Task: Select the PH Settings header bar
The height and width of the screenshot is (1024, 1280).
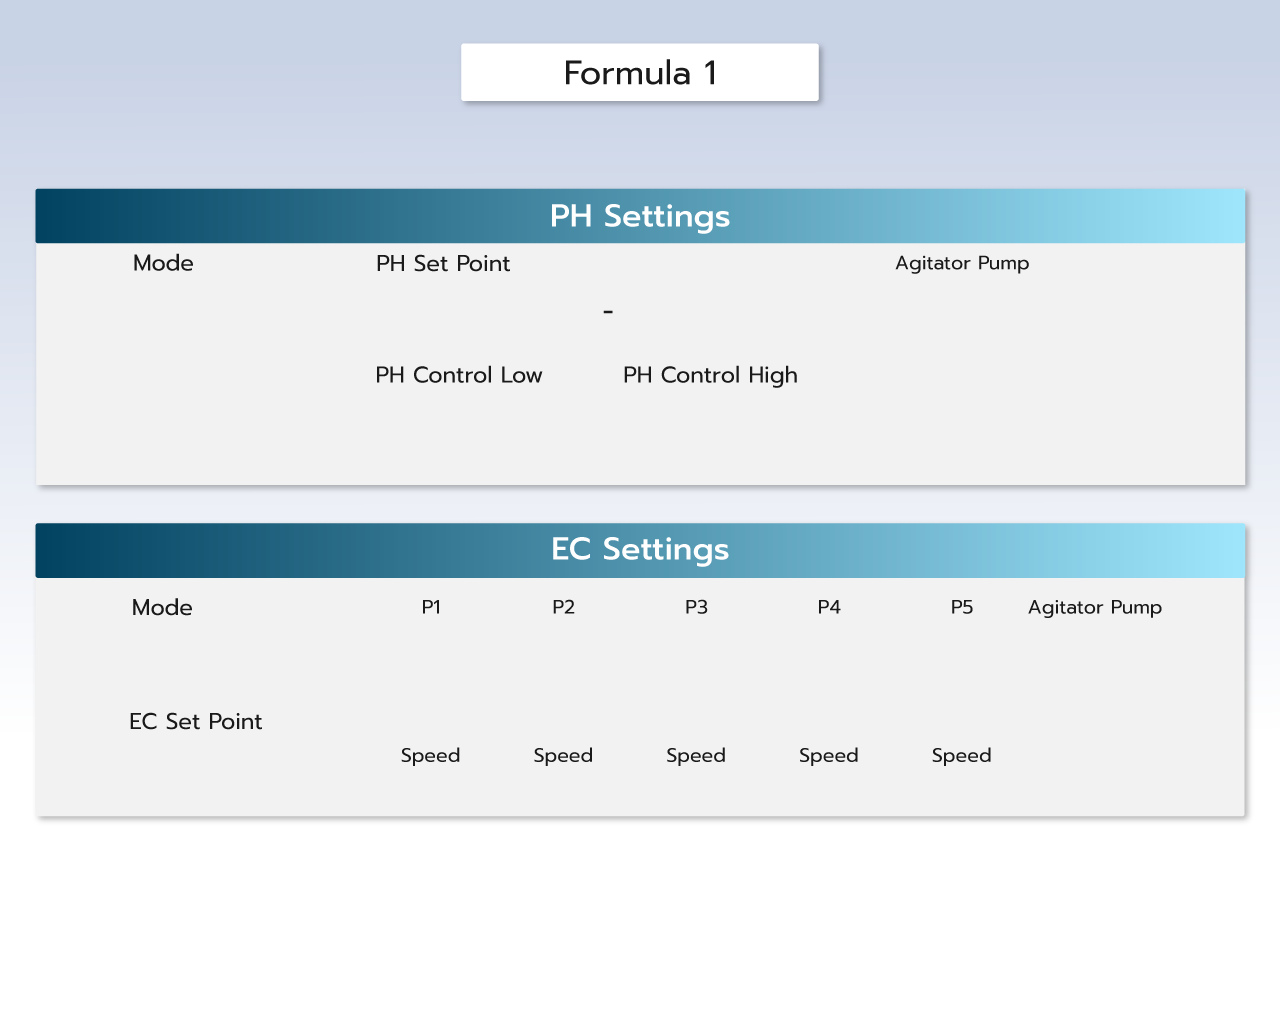Action: click(x=640, y=216)
